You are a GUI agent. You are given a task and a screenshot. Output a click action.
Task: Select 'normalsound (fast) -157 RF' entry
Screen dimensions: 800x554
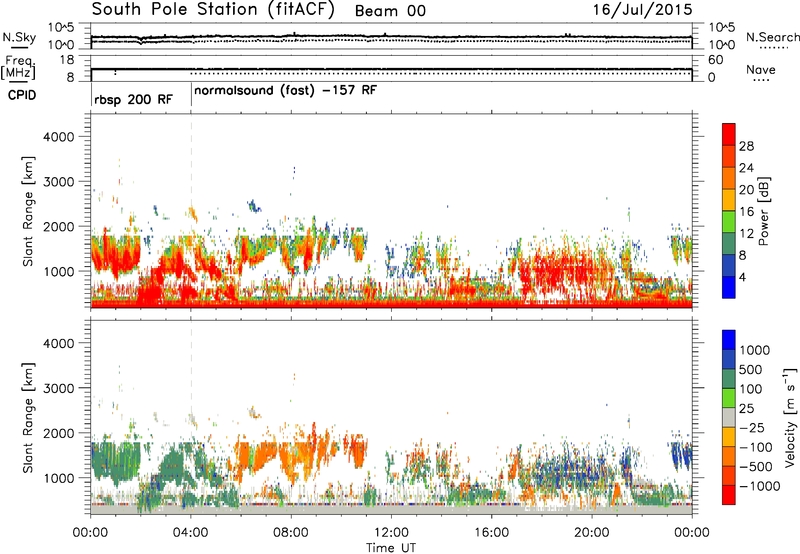[x=285, y=91]
